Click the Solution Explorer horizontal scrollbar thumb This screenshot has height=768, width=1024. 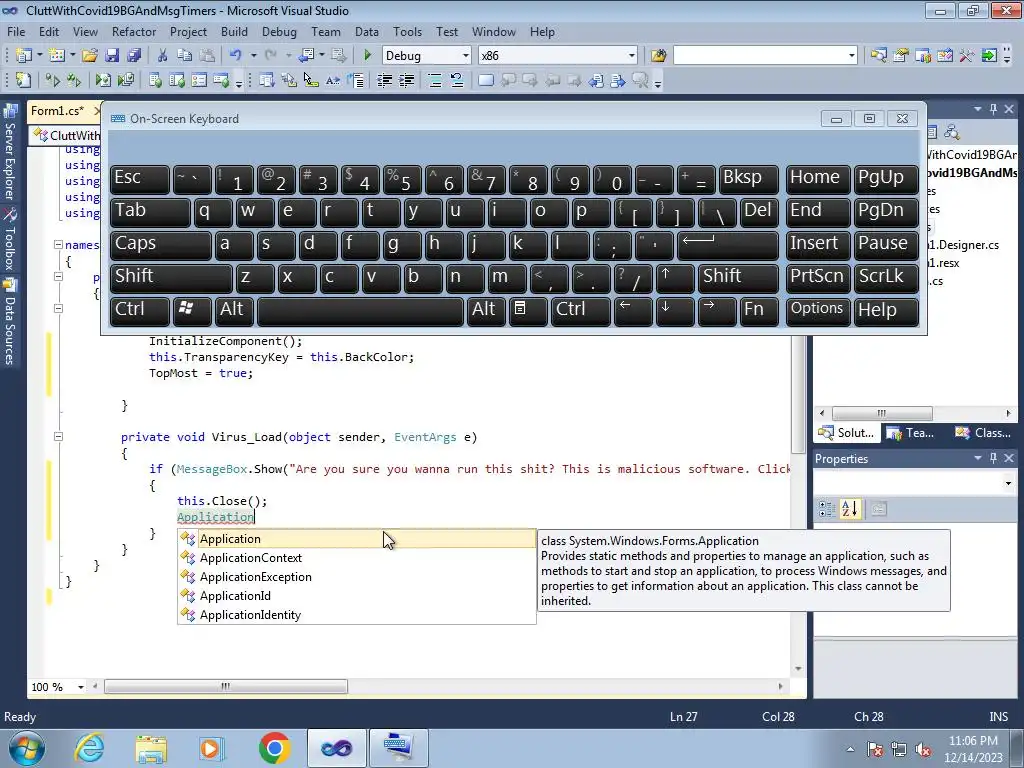(x=882, y=413)
